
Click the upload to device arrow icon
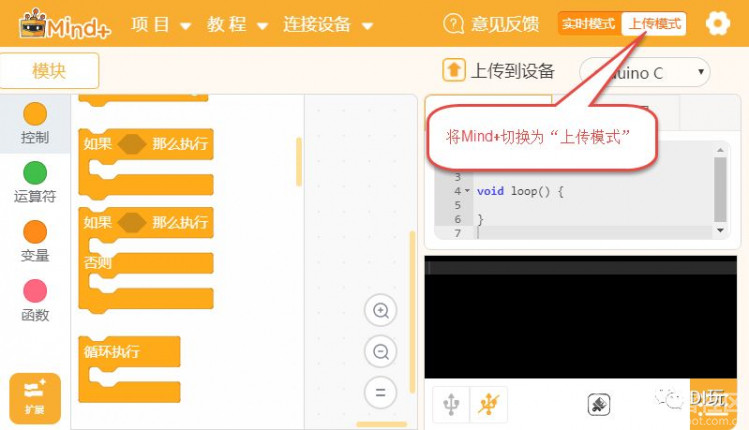tap(454, 70)
